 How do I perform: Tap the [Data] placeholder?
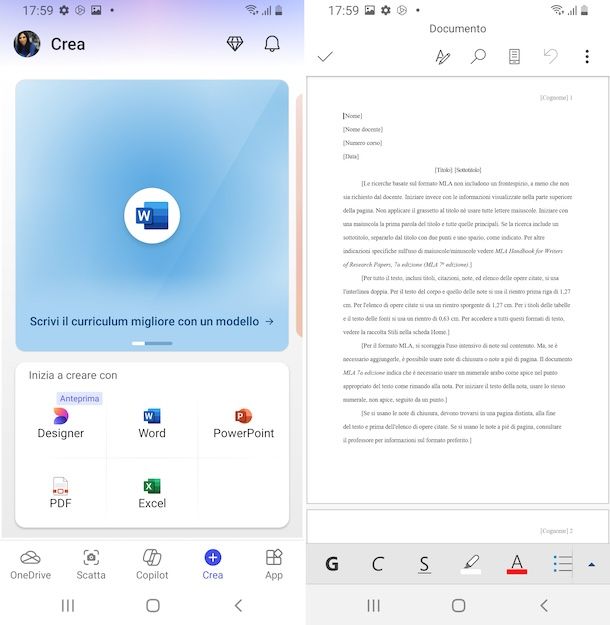click(351, 156)
